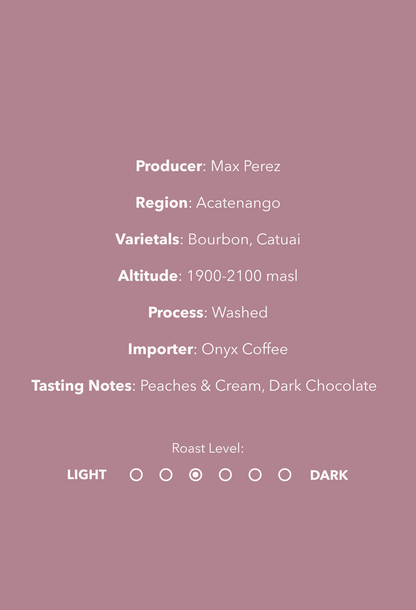Click the Producer label
The height and width of the screenshot is (610, 416).
tap(169, 166)
